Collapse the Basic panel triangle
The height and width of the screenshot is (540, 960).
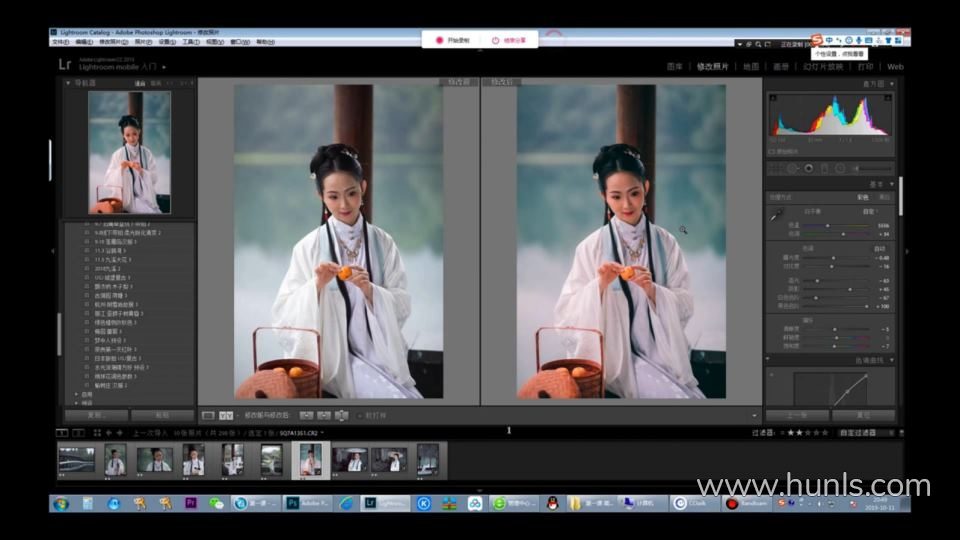coord(891,184)
